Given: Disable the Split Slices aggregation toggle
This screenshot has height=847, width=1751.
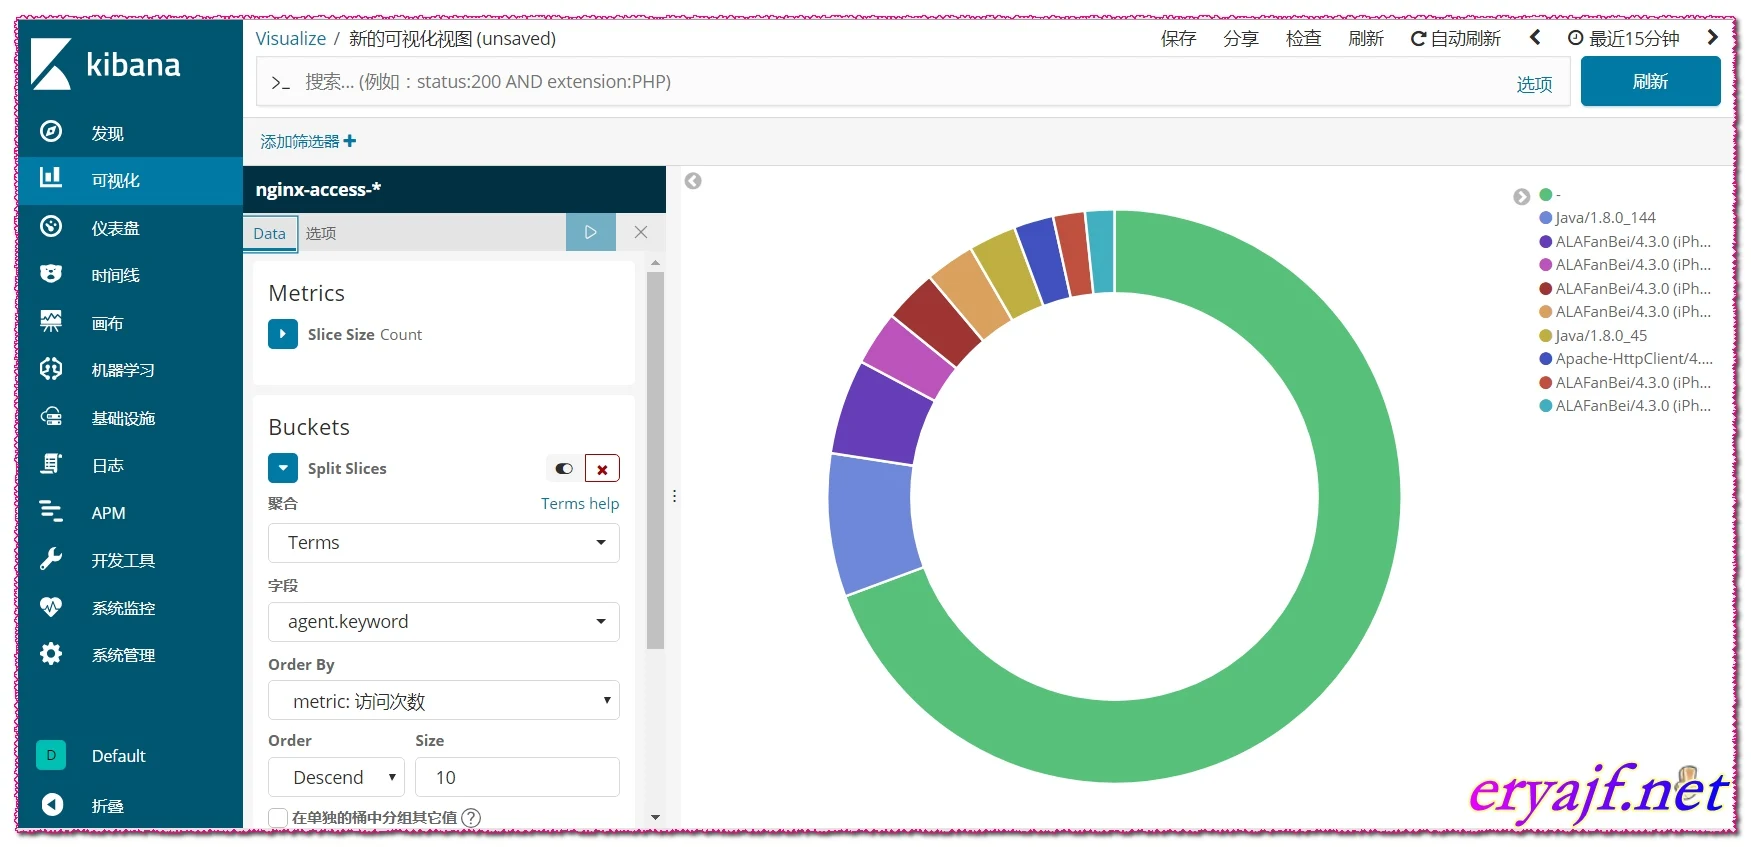Looking at the screenshot, I should [x=564, y=468].
